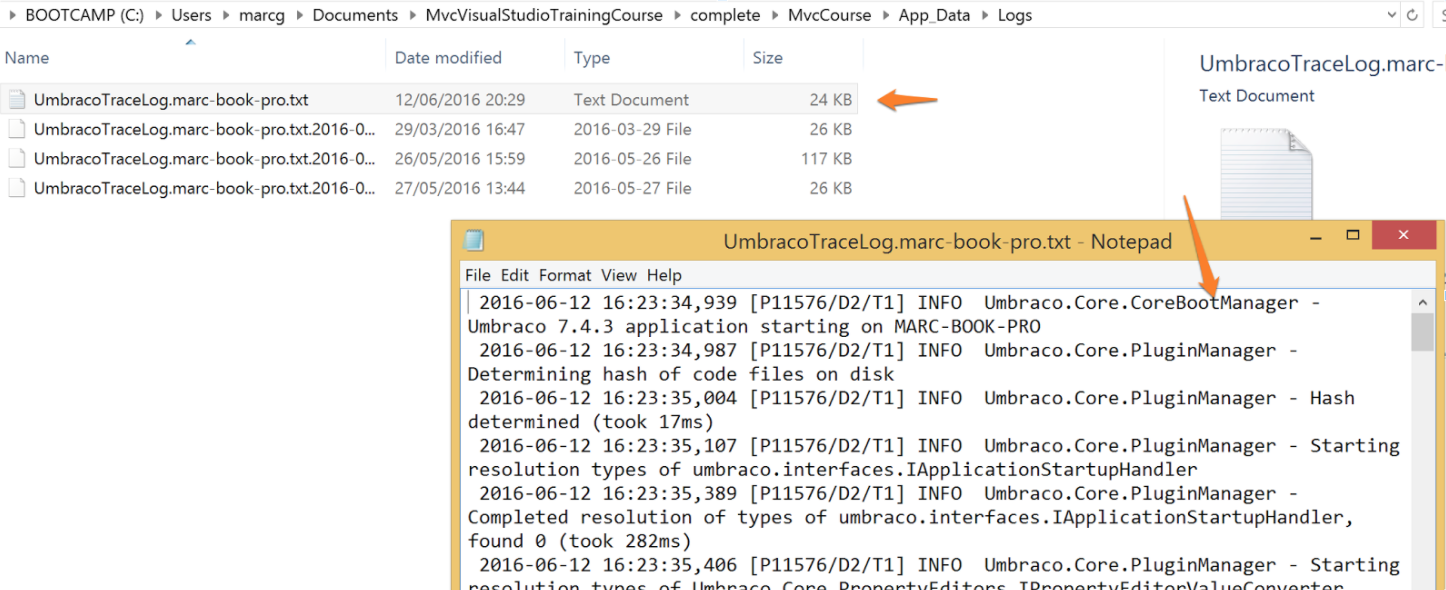Image resolution: width=1446 pixels, height=590 pixels.
Task: Expand the chevron after MvcVisualStudioTrainingCourse breadcrumb
Action: (x=676, y=15)
